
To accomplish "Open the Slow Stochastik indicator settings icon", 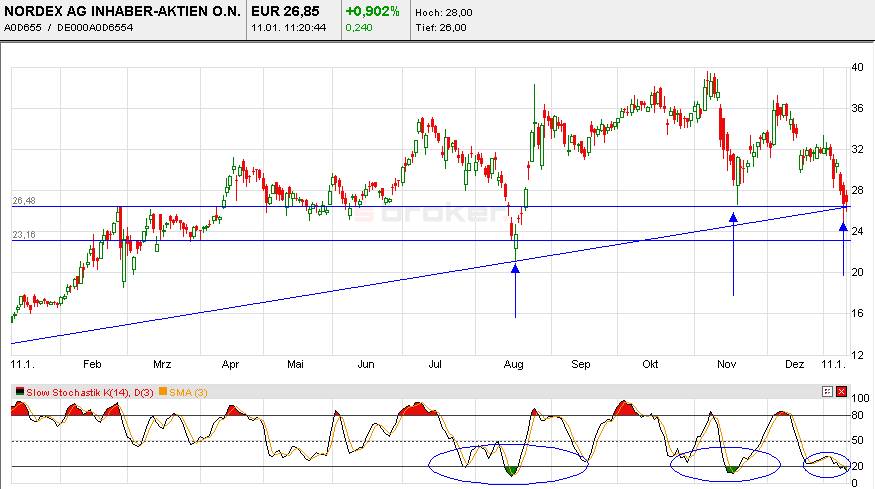I will [x=827, y=392].
